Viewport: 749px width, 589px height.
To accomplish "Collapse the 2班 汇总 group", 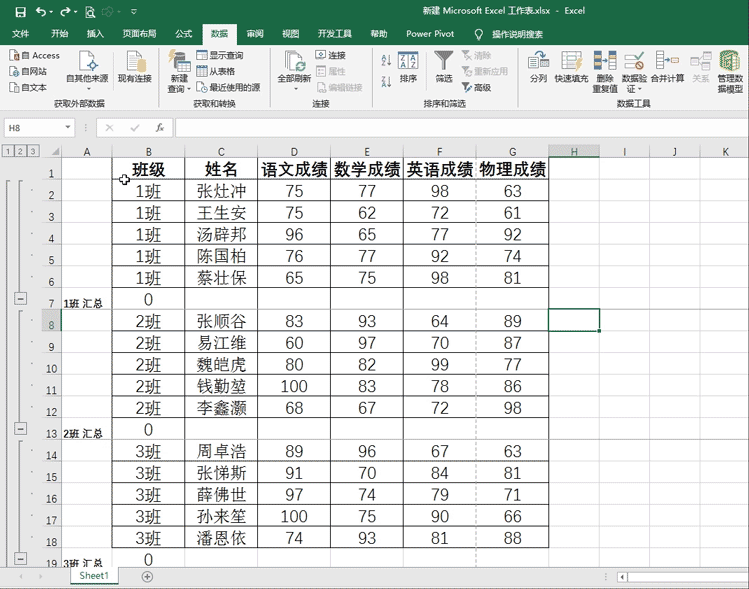I will (x=20, y=428).
